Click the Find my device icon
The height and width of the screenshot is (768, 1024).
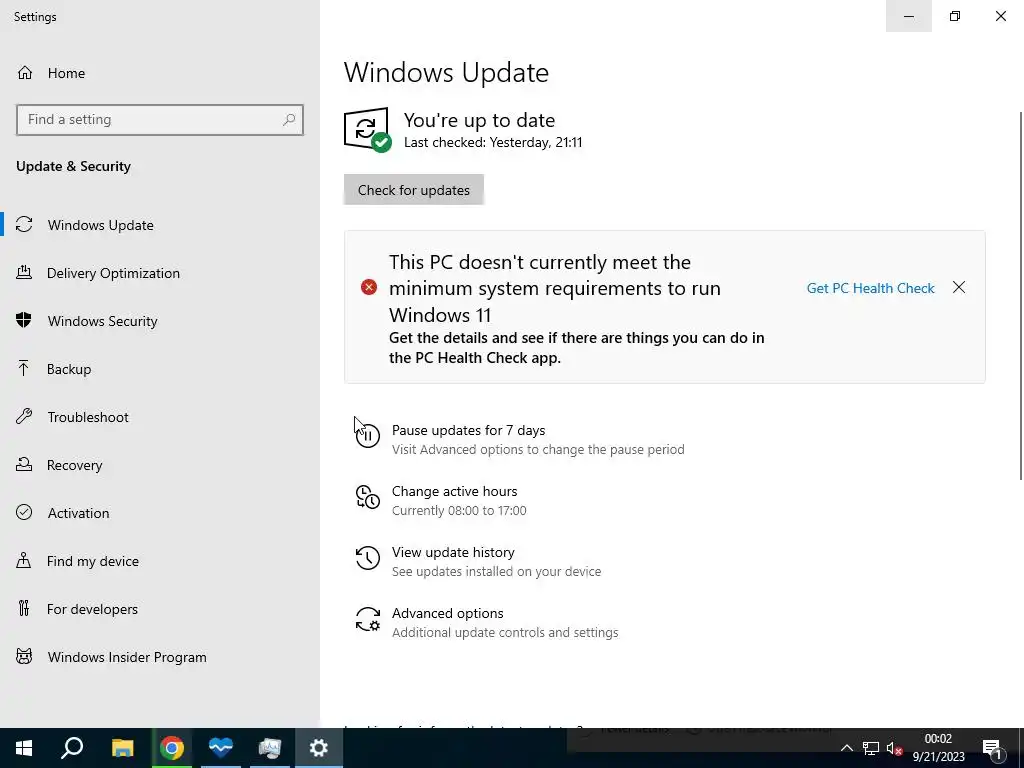point(24,561)
